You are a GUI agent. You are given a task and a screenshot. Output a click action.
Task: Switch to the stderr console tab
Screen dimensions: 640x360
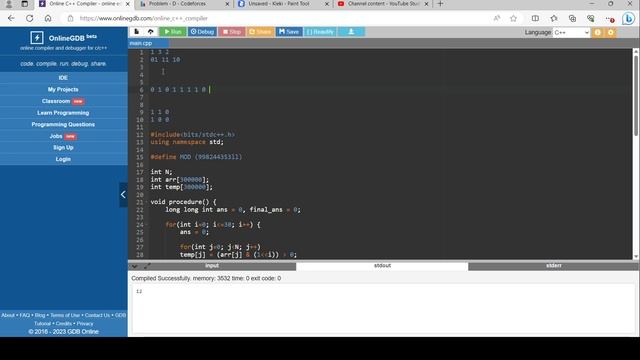(553, 266)
